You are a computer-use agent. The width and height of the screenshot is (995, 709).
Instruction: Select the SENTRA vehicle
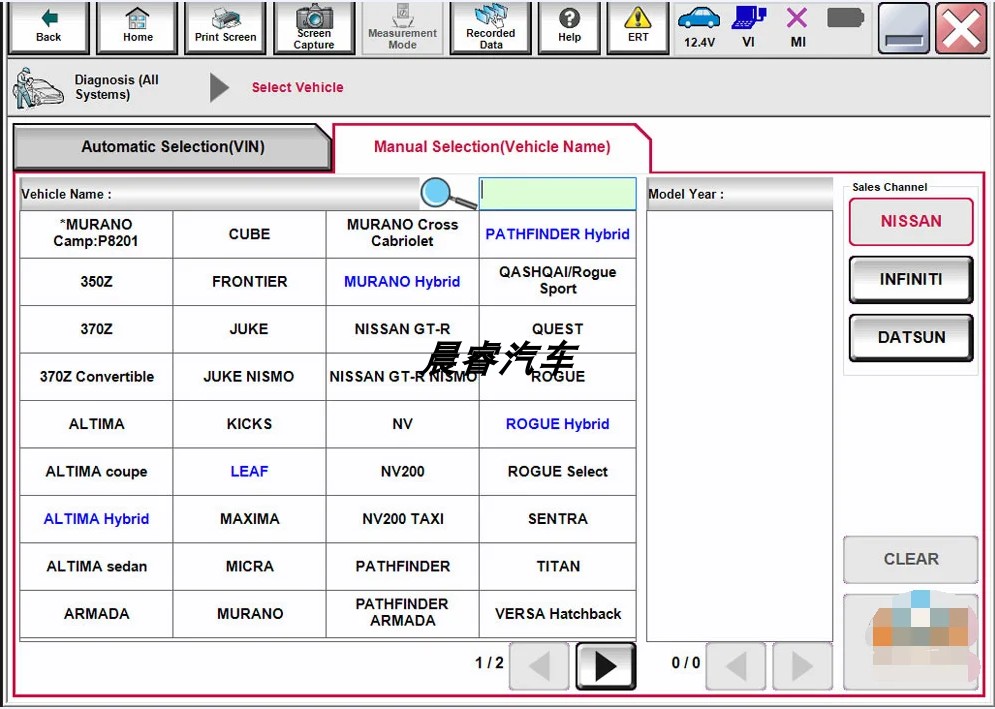558,519
